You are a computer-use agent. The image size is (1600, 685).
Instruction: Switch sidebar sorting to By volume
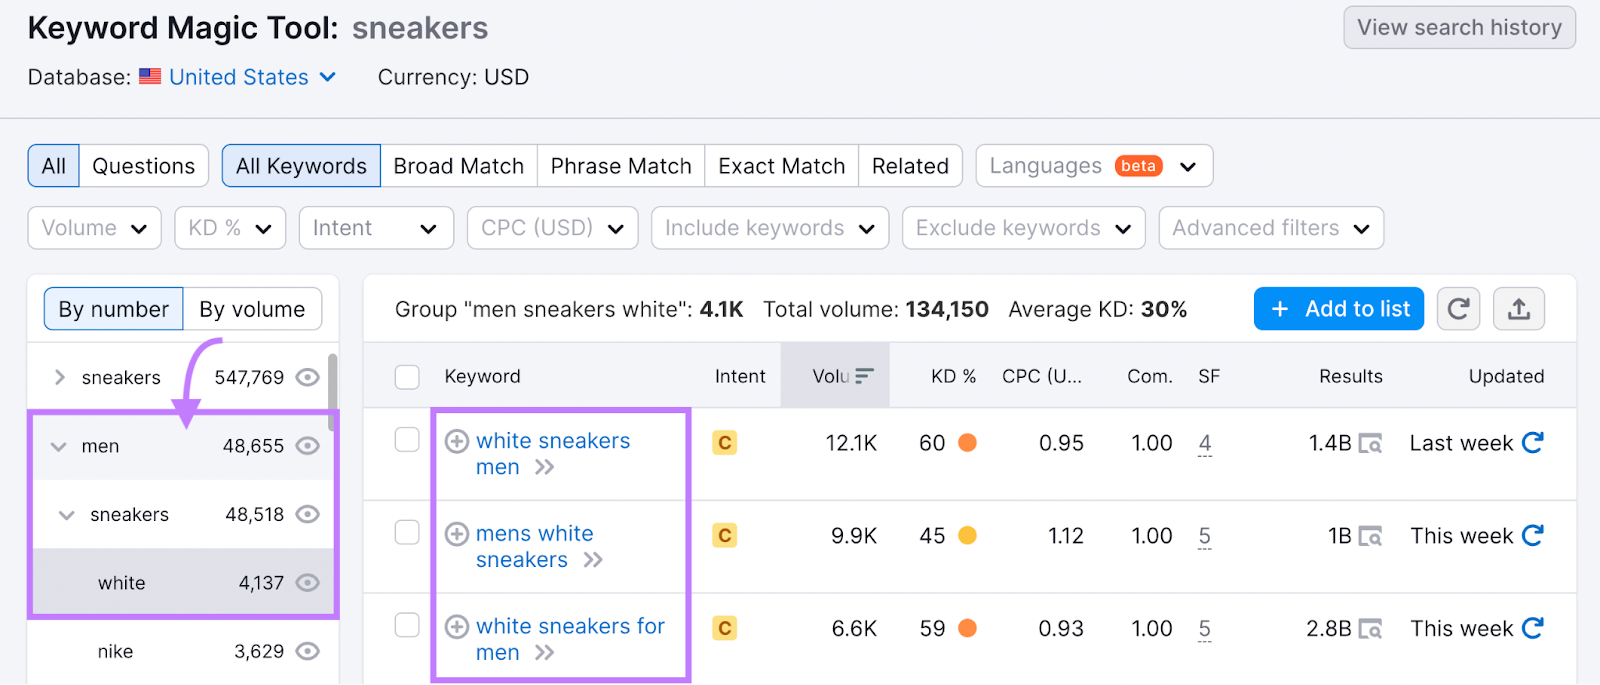click(x=252, y=309)
